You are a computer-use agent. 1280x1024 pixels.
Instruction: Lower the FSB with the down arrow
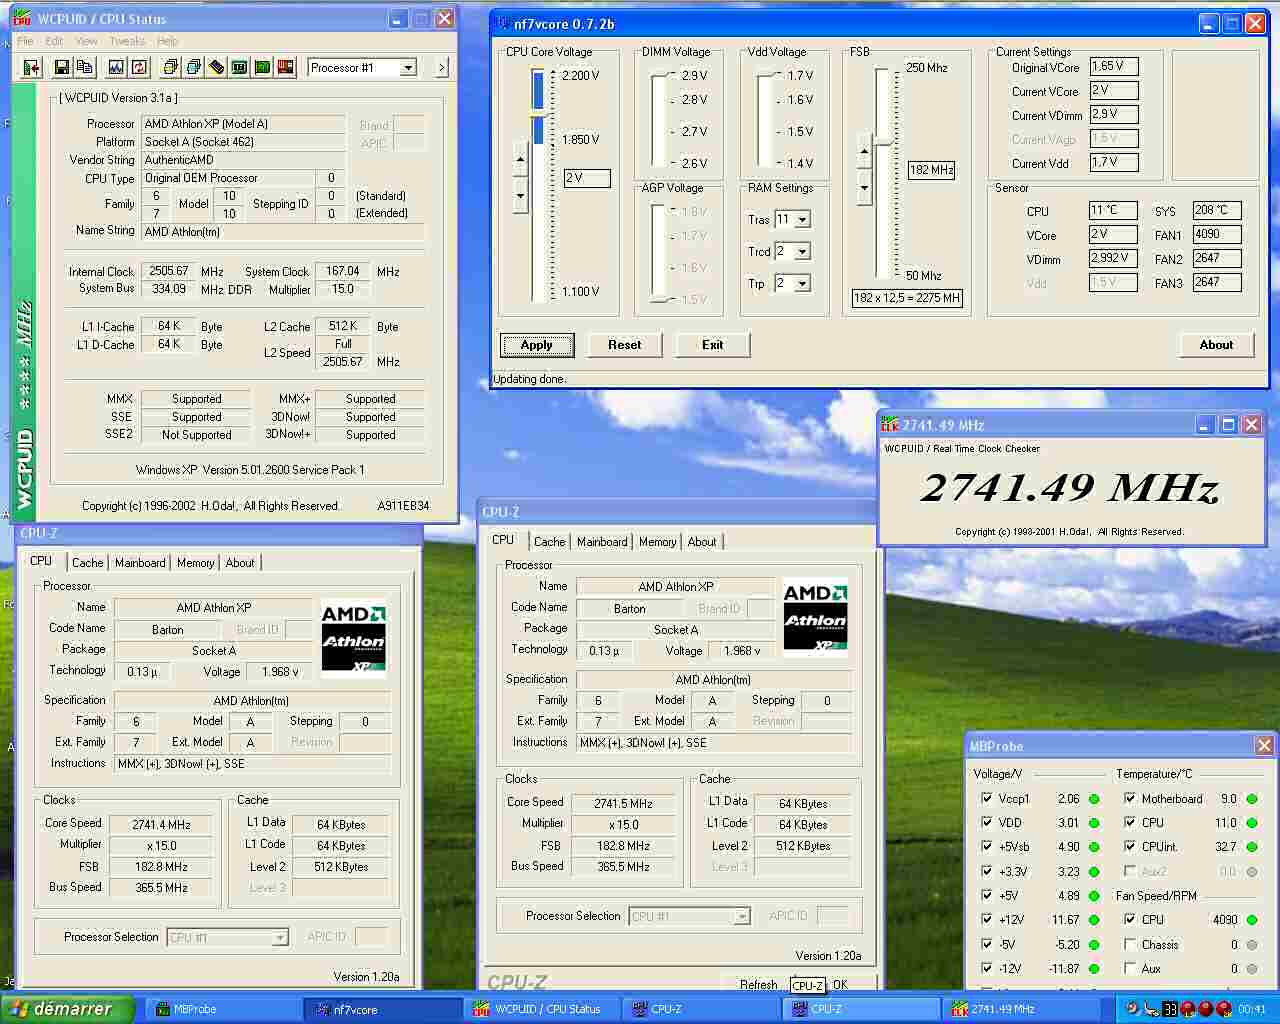pos(864,187)
